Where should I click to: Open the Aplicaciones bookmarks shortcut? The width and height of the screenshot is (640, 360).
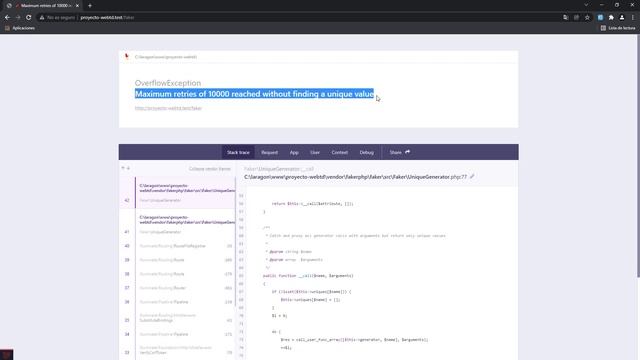[x=20, y=28]
